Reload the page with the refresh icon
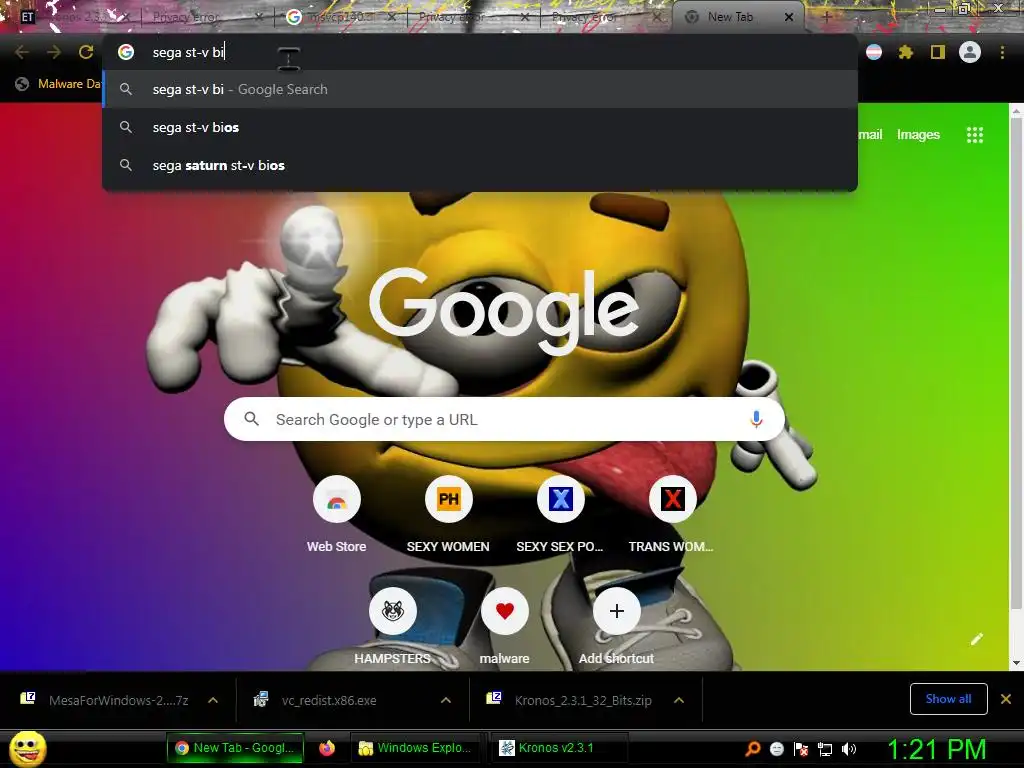1024x768 pixels. (x=86, y=52)
